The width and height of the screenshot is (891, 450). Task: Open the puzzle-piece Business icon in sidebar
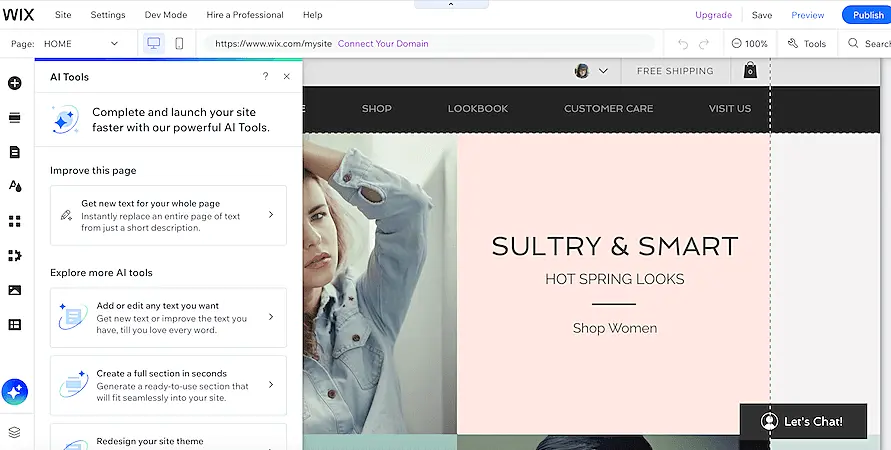[x=15, y=256]
